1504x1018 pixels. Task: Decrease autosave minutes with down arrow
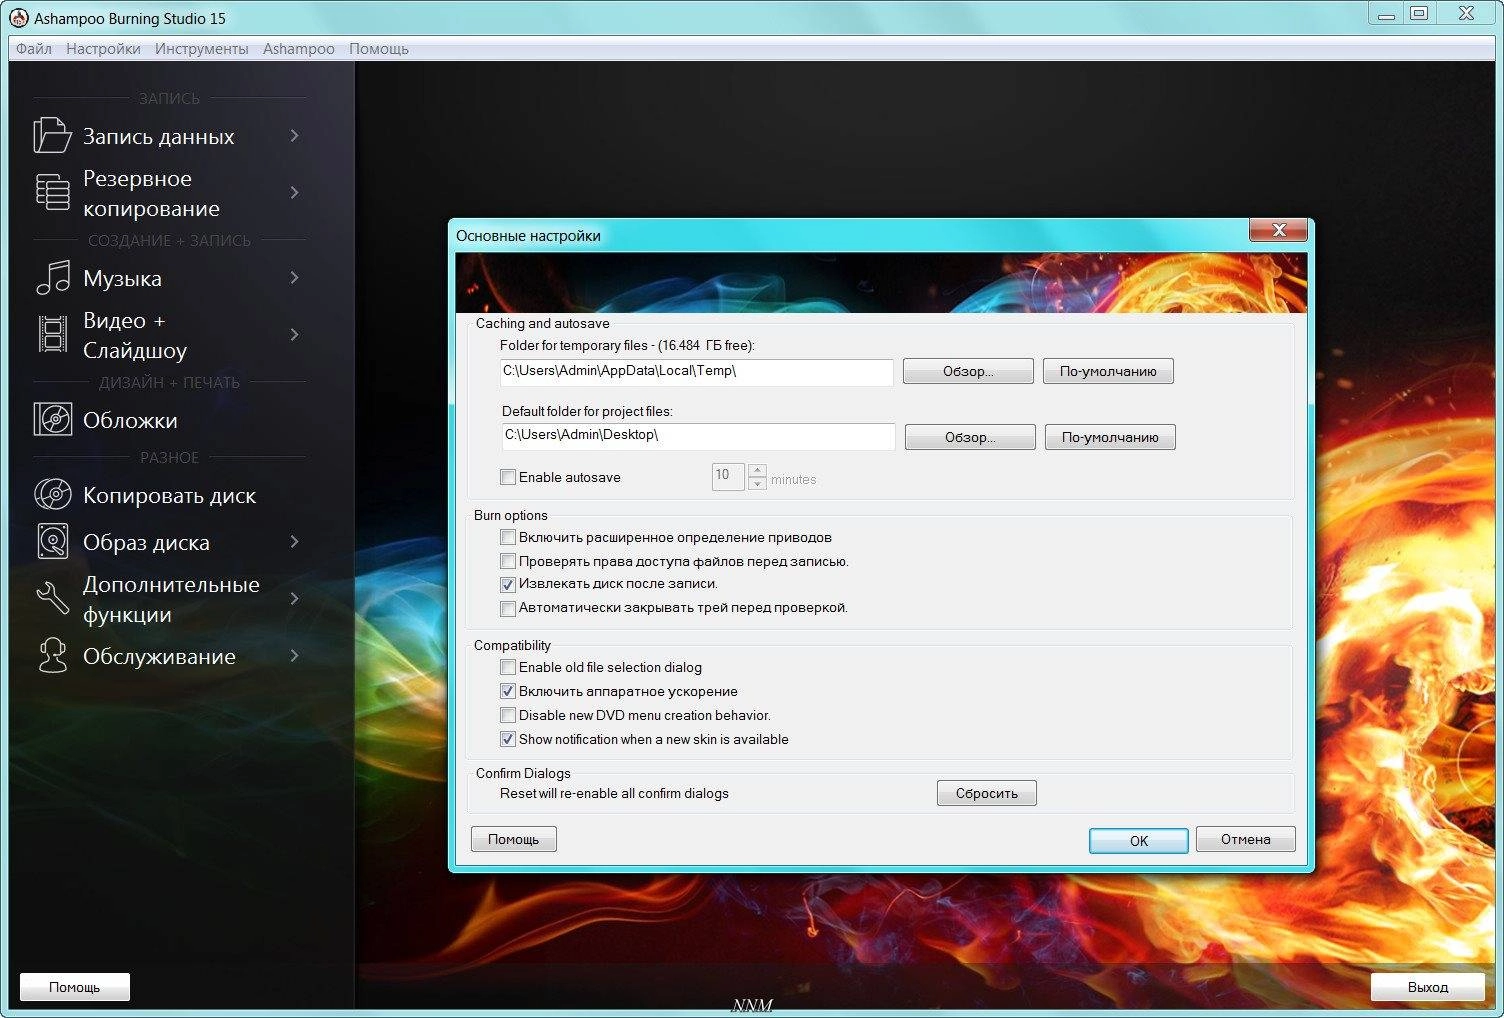[757, 483]
